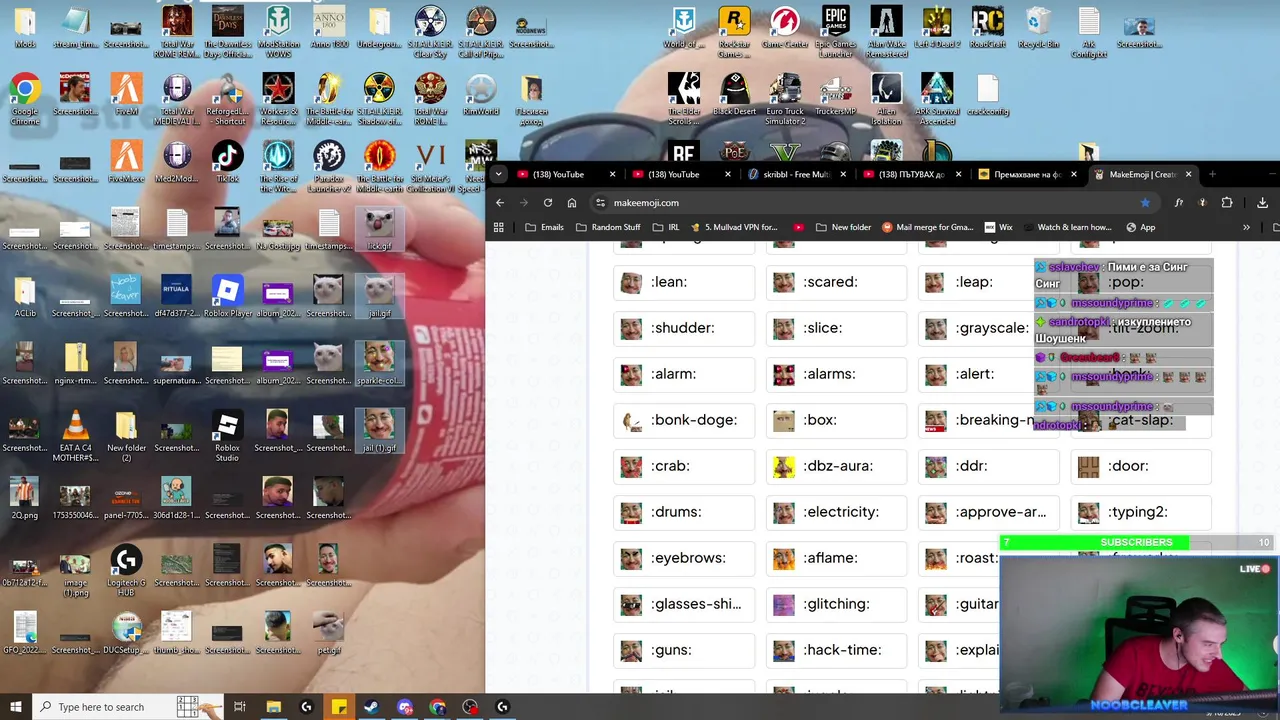Screen dimensions: 1280x720
Task: Pick the :door: emoji effect
Action: pyautogui.click(x=1141, y=466)
